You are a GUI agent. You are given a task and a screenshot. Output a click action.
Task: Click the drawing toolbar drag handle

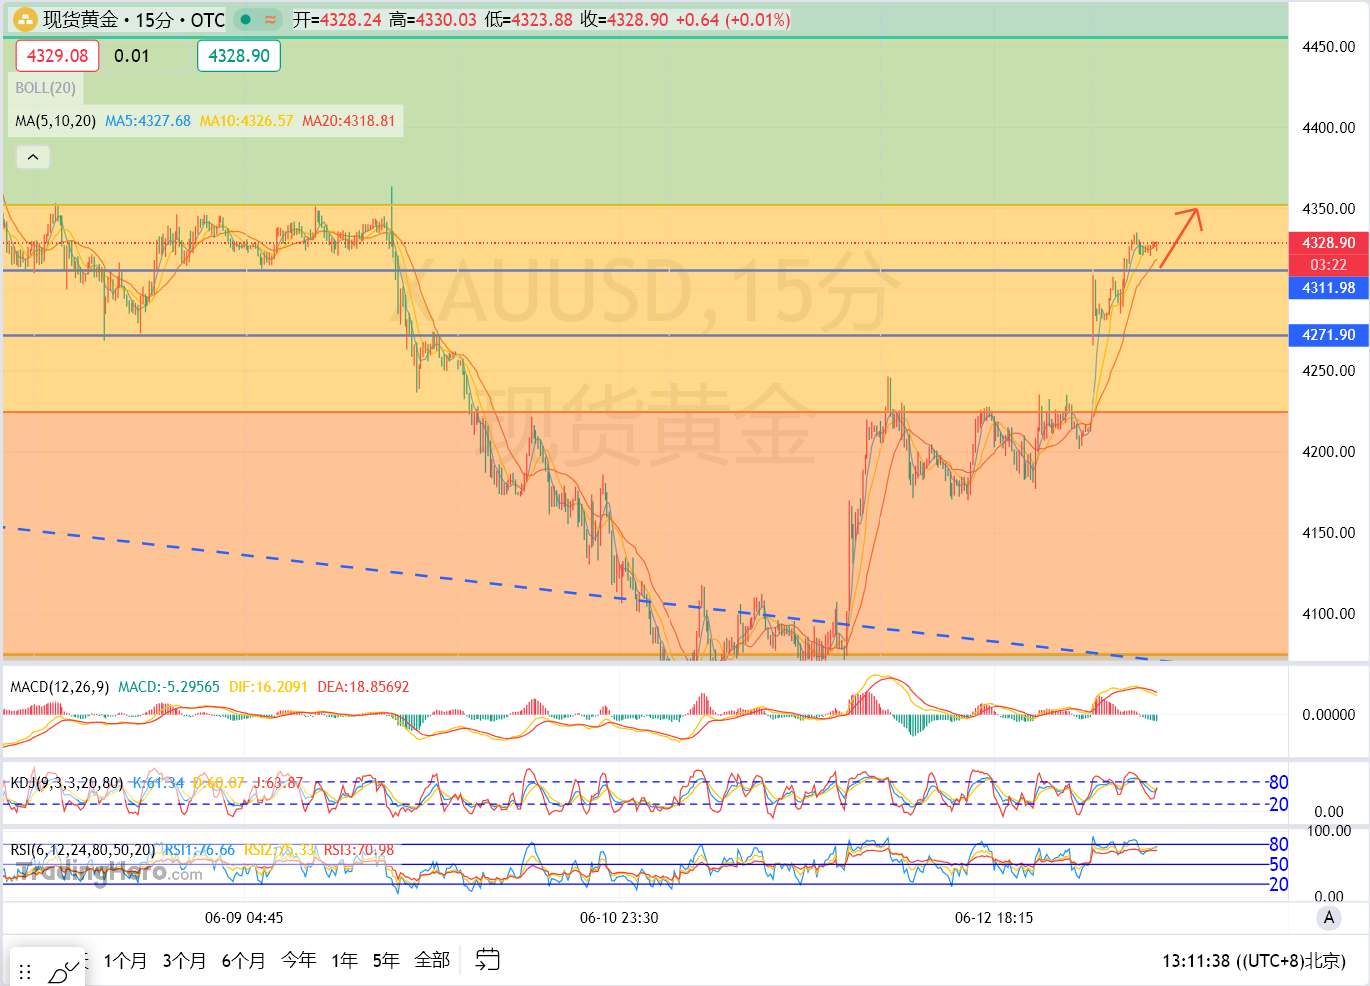coord(25,972)
